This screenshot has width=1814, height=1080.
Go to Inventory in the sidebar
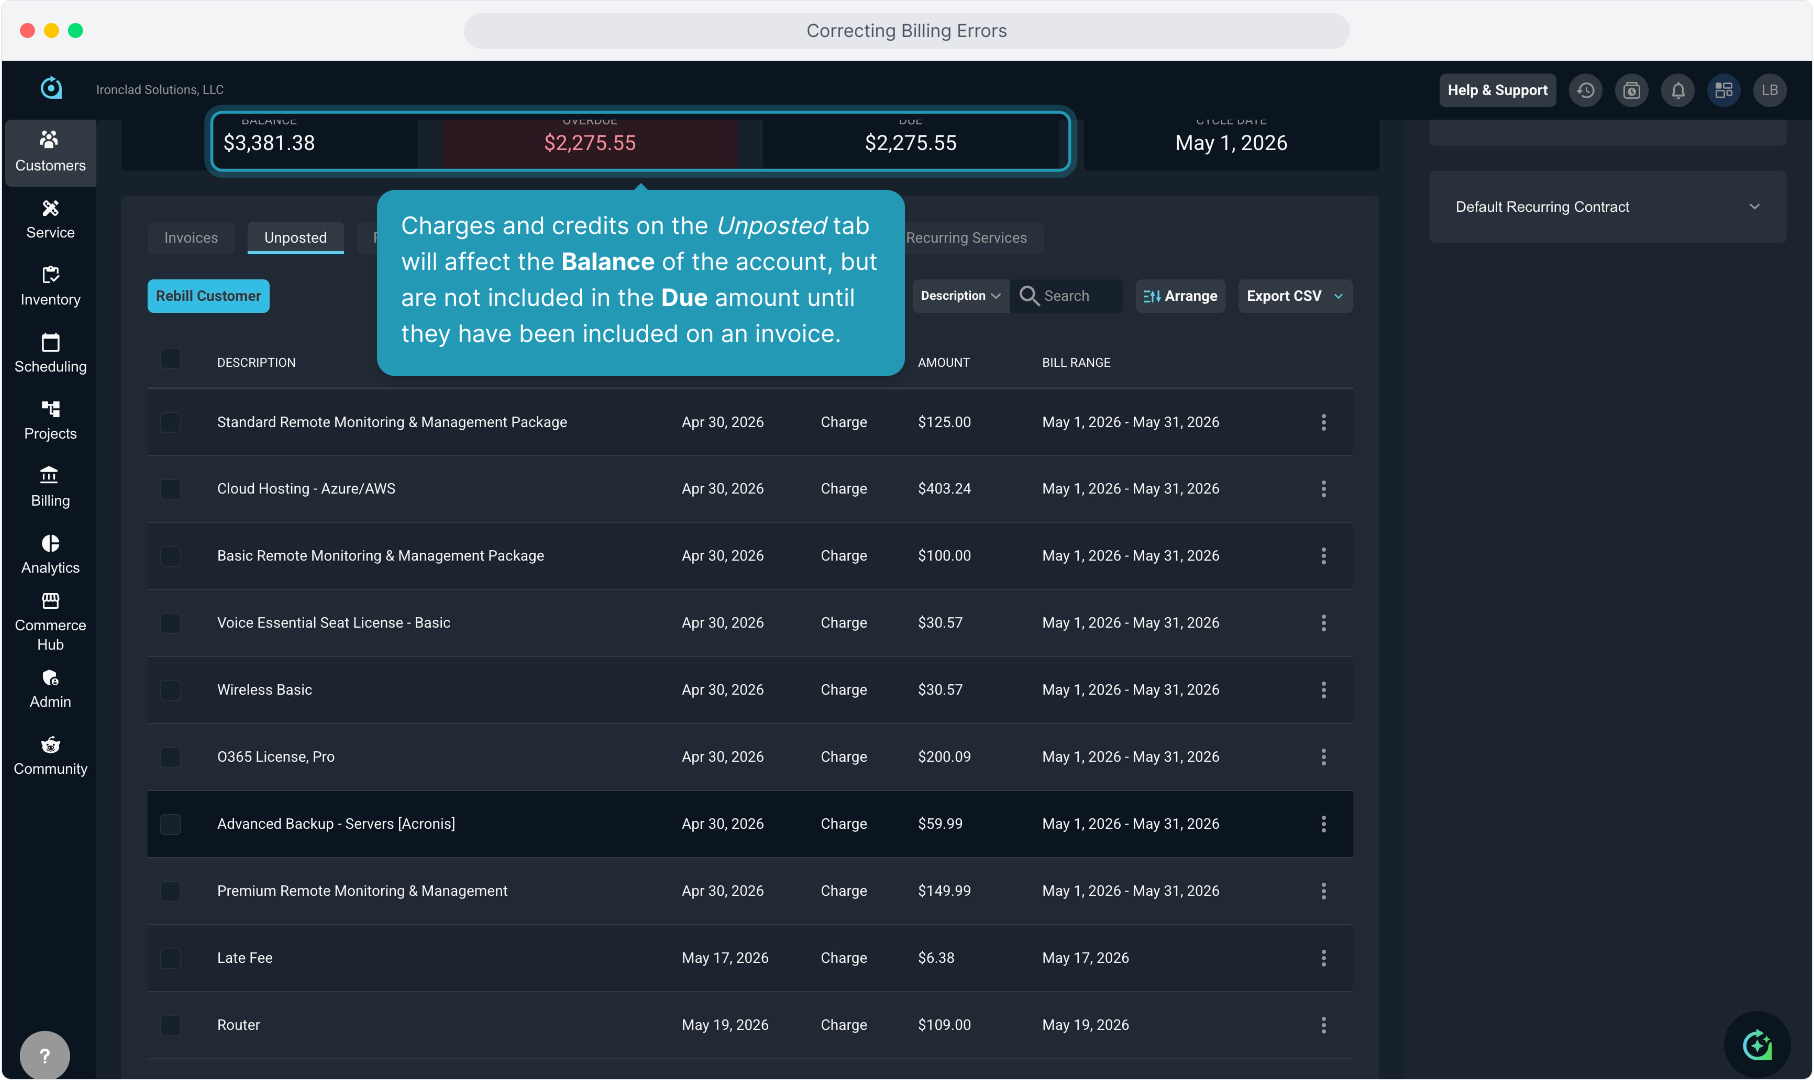pyautogui.click(x=50, y=286)
